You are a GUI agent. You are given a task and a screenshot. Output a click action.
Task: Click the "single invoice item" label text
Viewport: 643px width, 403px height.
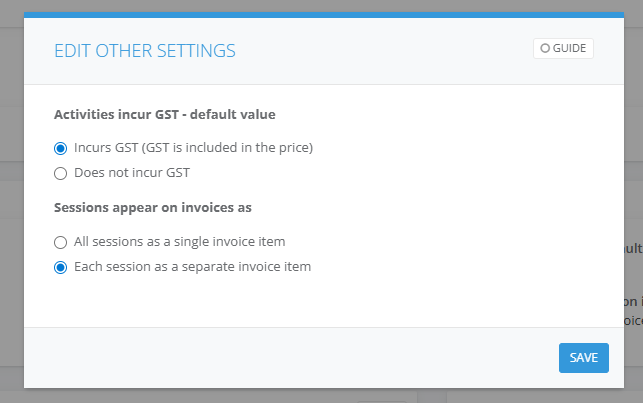[x=230, y=241]
